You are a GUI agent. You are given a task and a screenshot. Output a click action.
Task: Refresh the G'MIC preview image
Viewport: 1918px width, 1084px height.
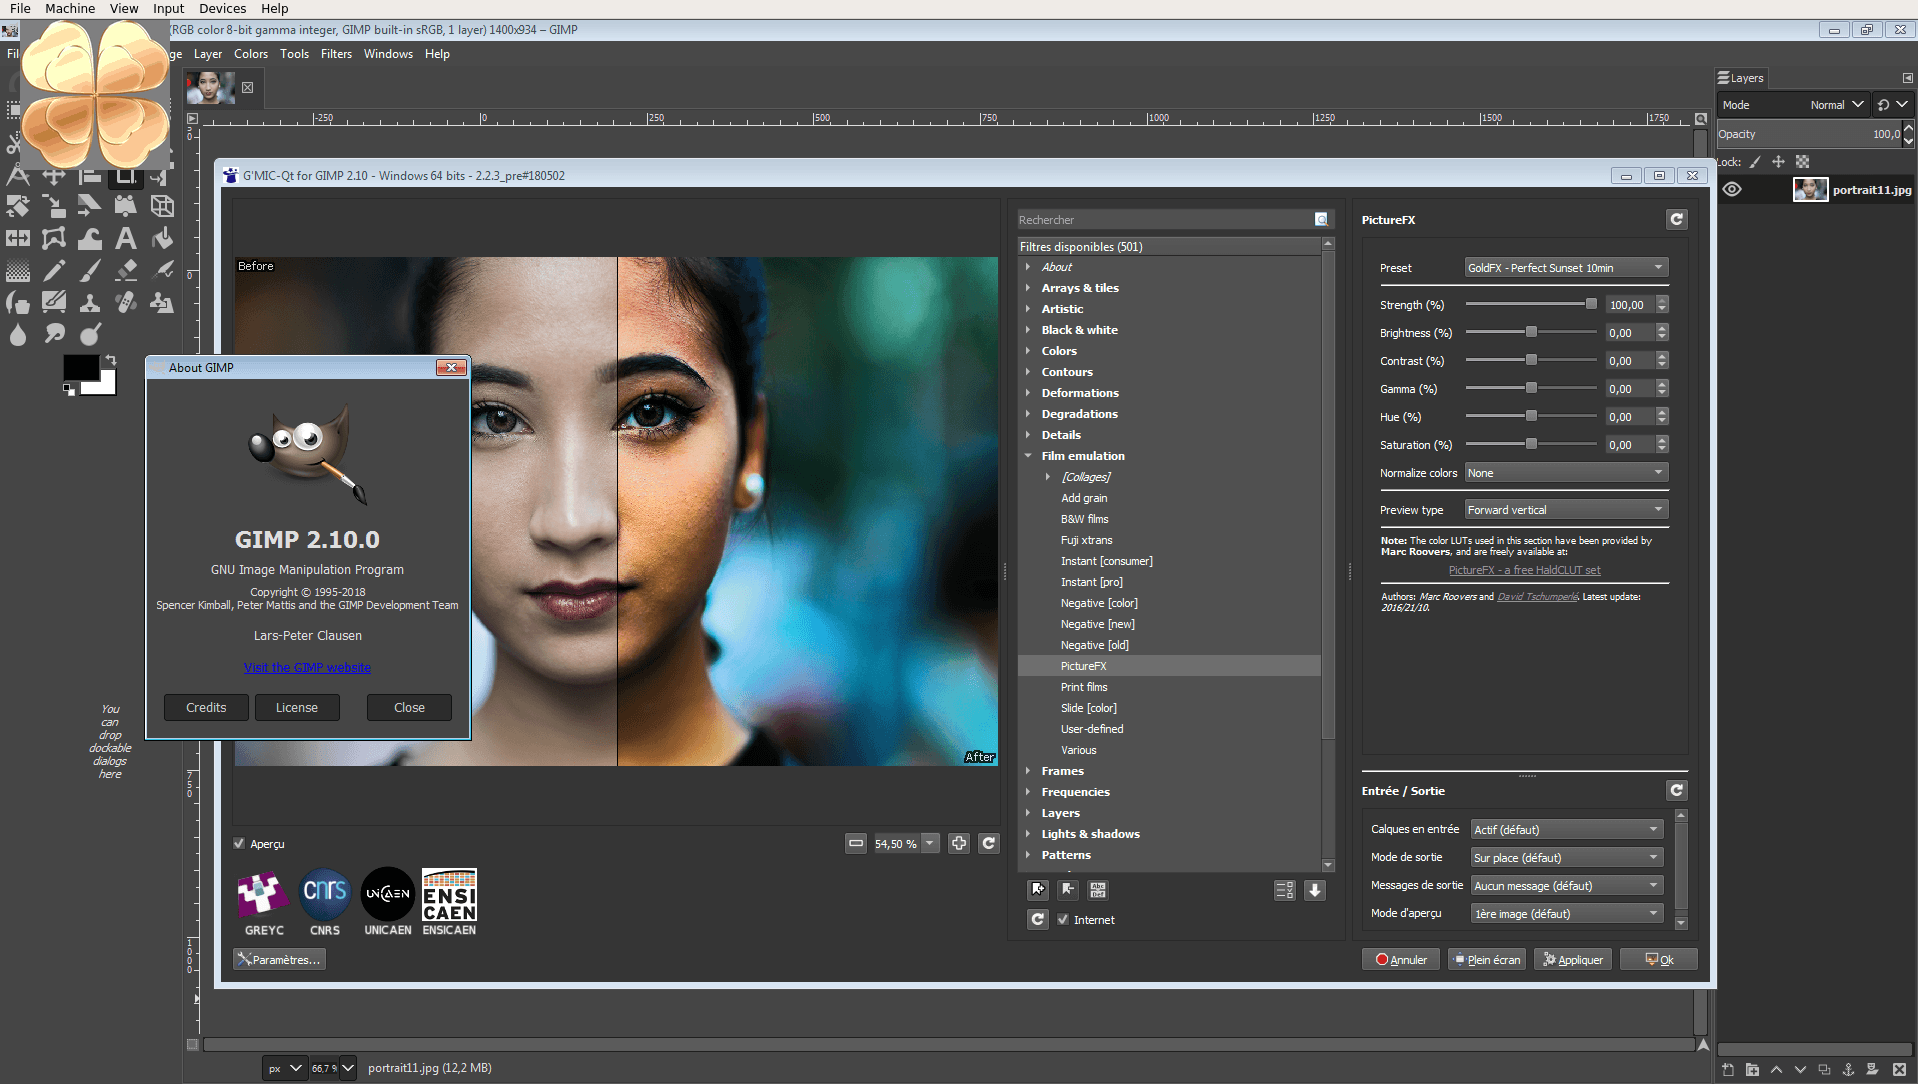tap(989, 843)
